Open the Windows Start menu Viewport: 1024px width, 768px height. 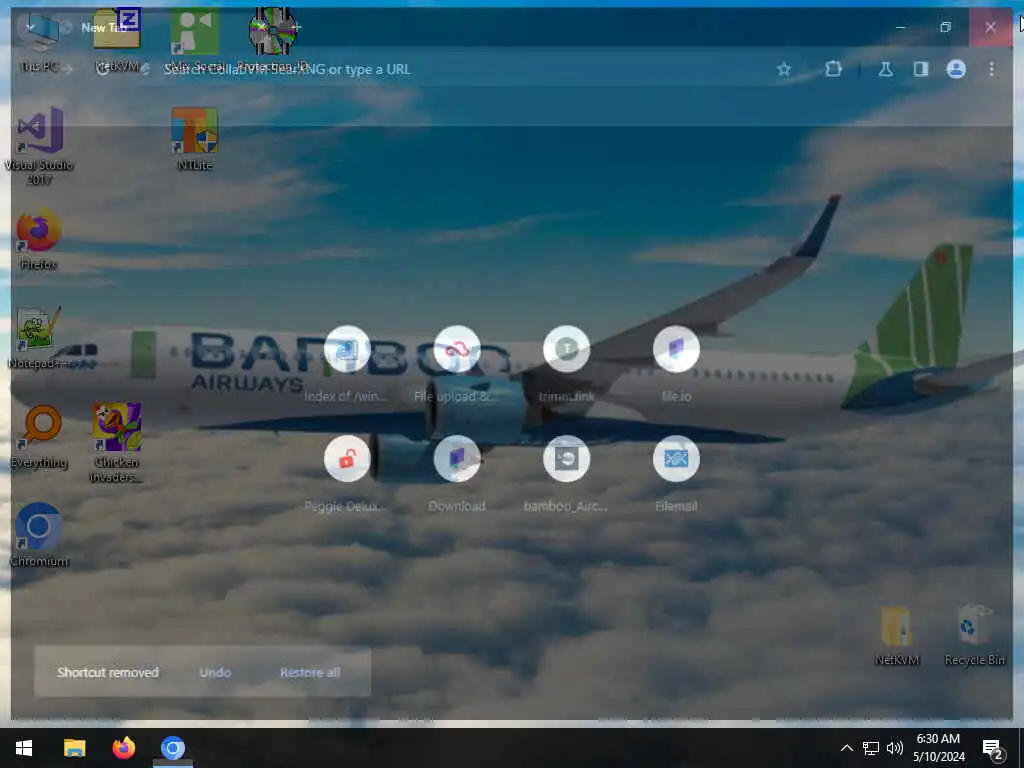(24, 748)
